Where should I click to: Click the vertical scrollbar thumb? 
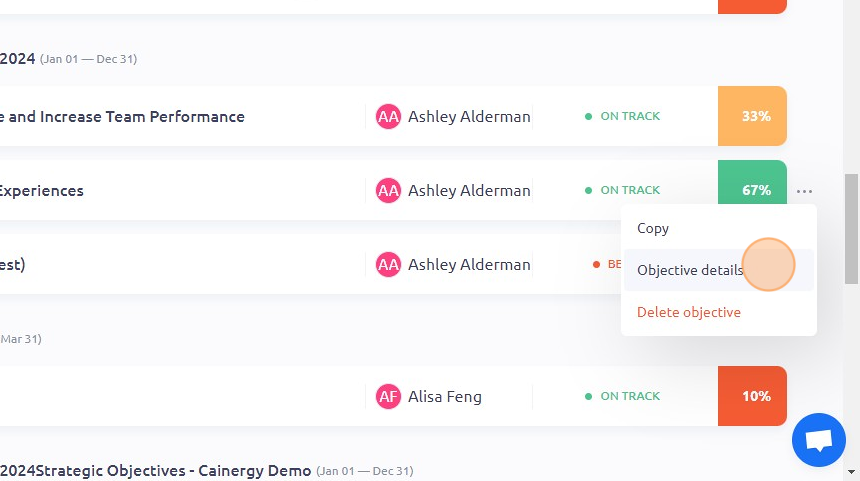coord(851,229)
